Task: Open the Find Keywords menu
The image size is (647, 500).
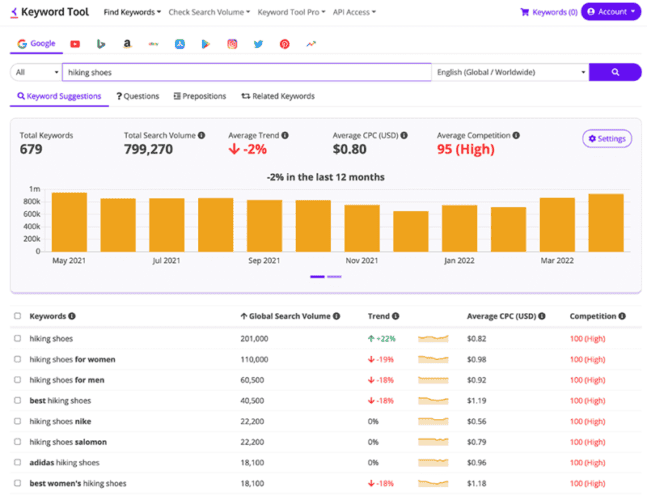Action: click(132, 12)
